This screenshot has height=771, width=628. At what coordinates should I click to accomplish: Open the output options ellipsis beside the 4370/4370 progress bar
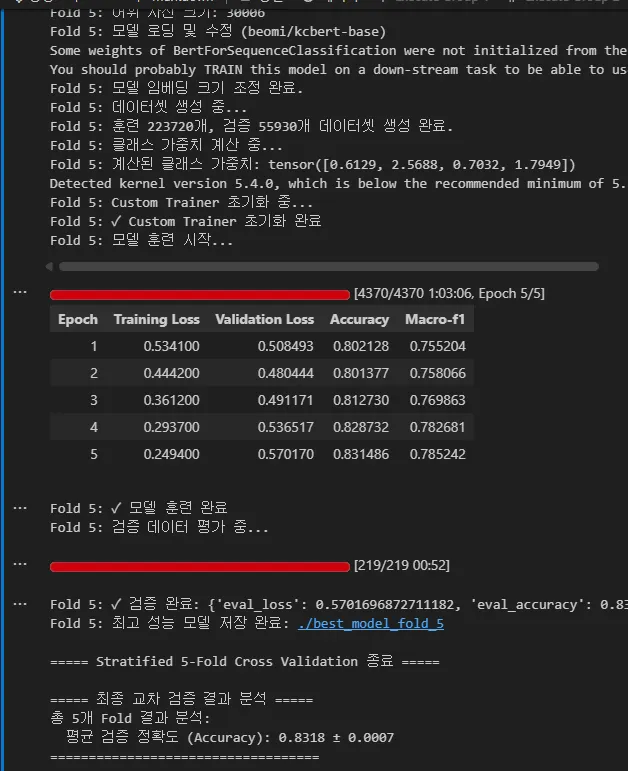[20, 292]
